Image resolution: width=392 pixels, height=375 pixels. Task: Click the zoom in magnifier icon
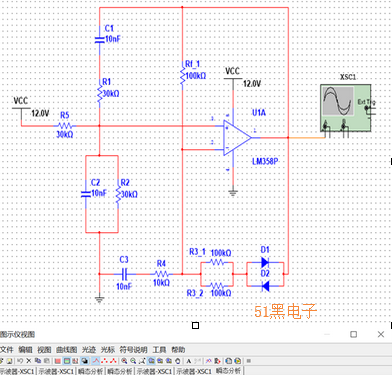point(124,361)
